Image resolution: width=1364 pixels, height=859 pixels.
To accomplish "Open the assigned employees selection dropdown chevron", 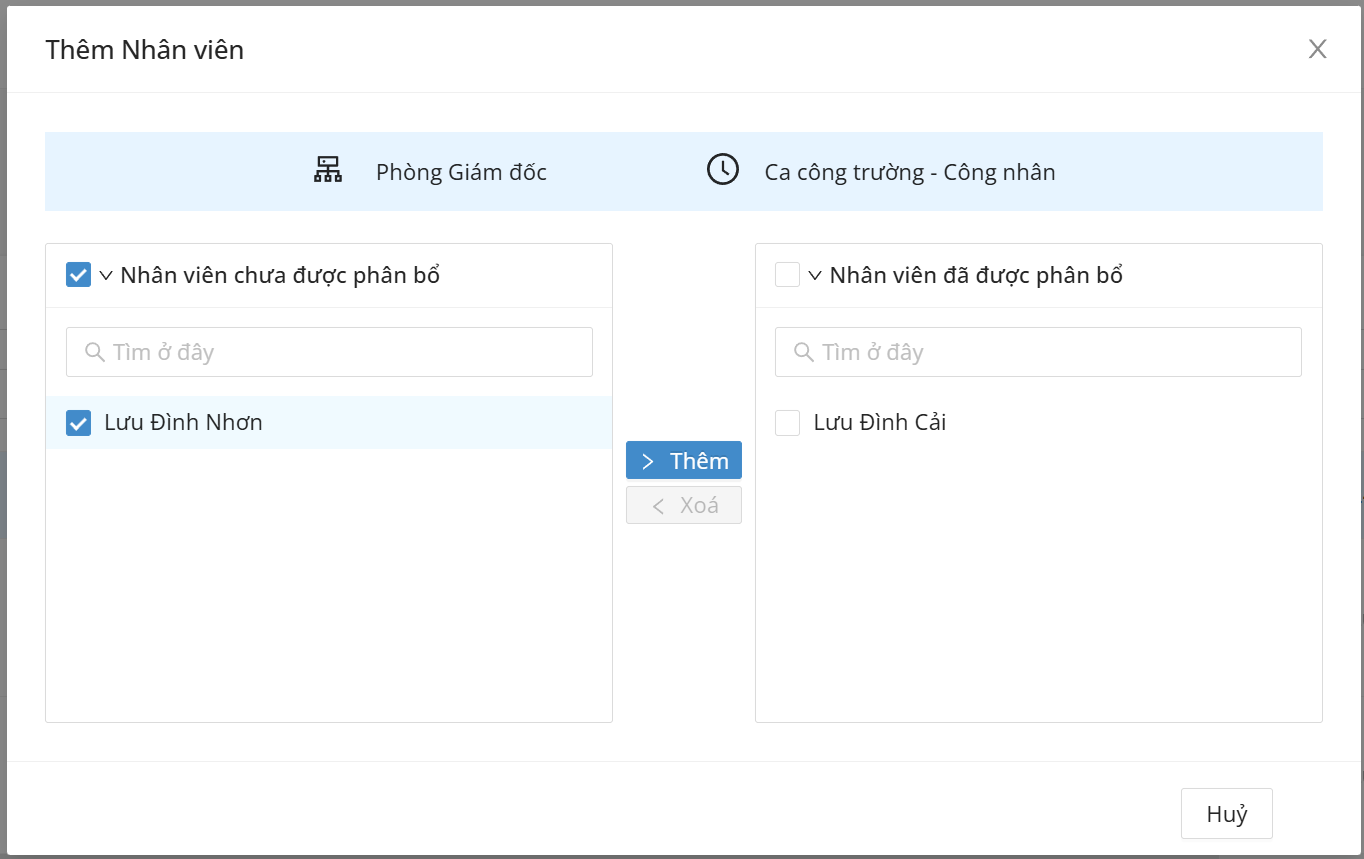I will [x=815, y=276].
